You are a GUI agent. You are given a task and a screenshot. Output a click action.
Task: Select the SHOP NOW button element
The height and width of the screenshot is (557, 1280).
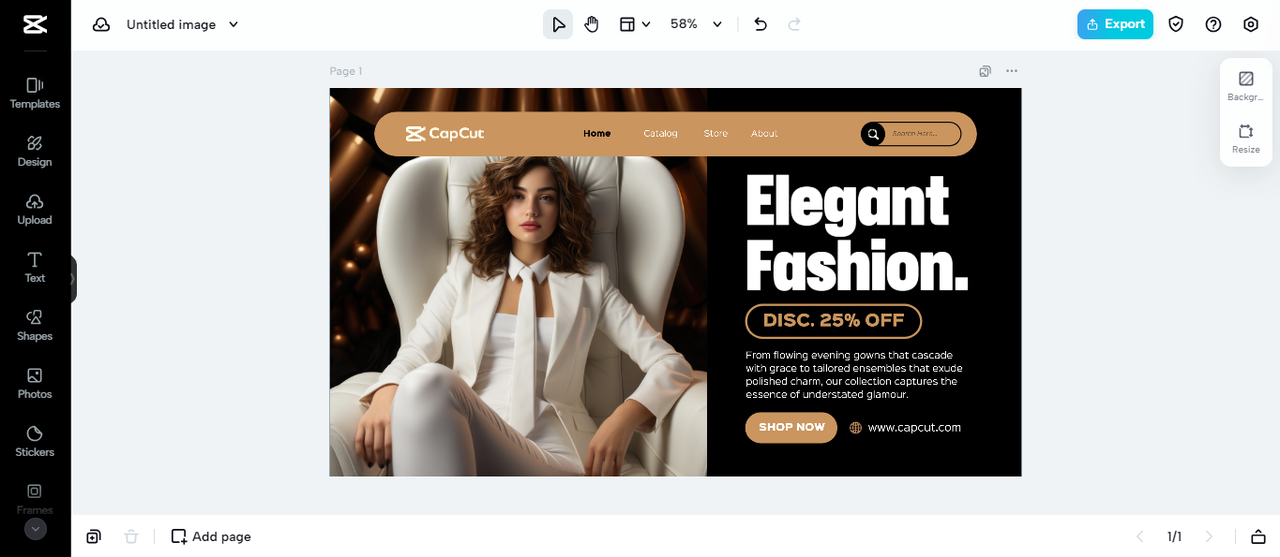[791, 427]
